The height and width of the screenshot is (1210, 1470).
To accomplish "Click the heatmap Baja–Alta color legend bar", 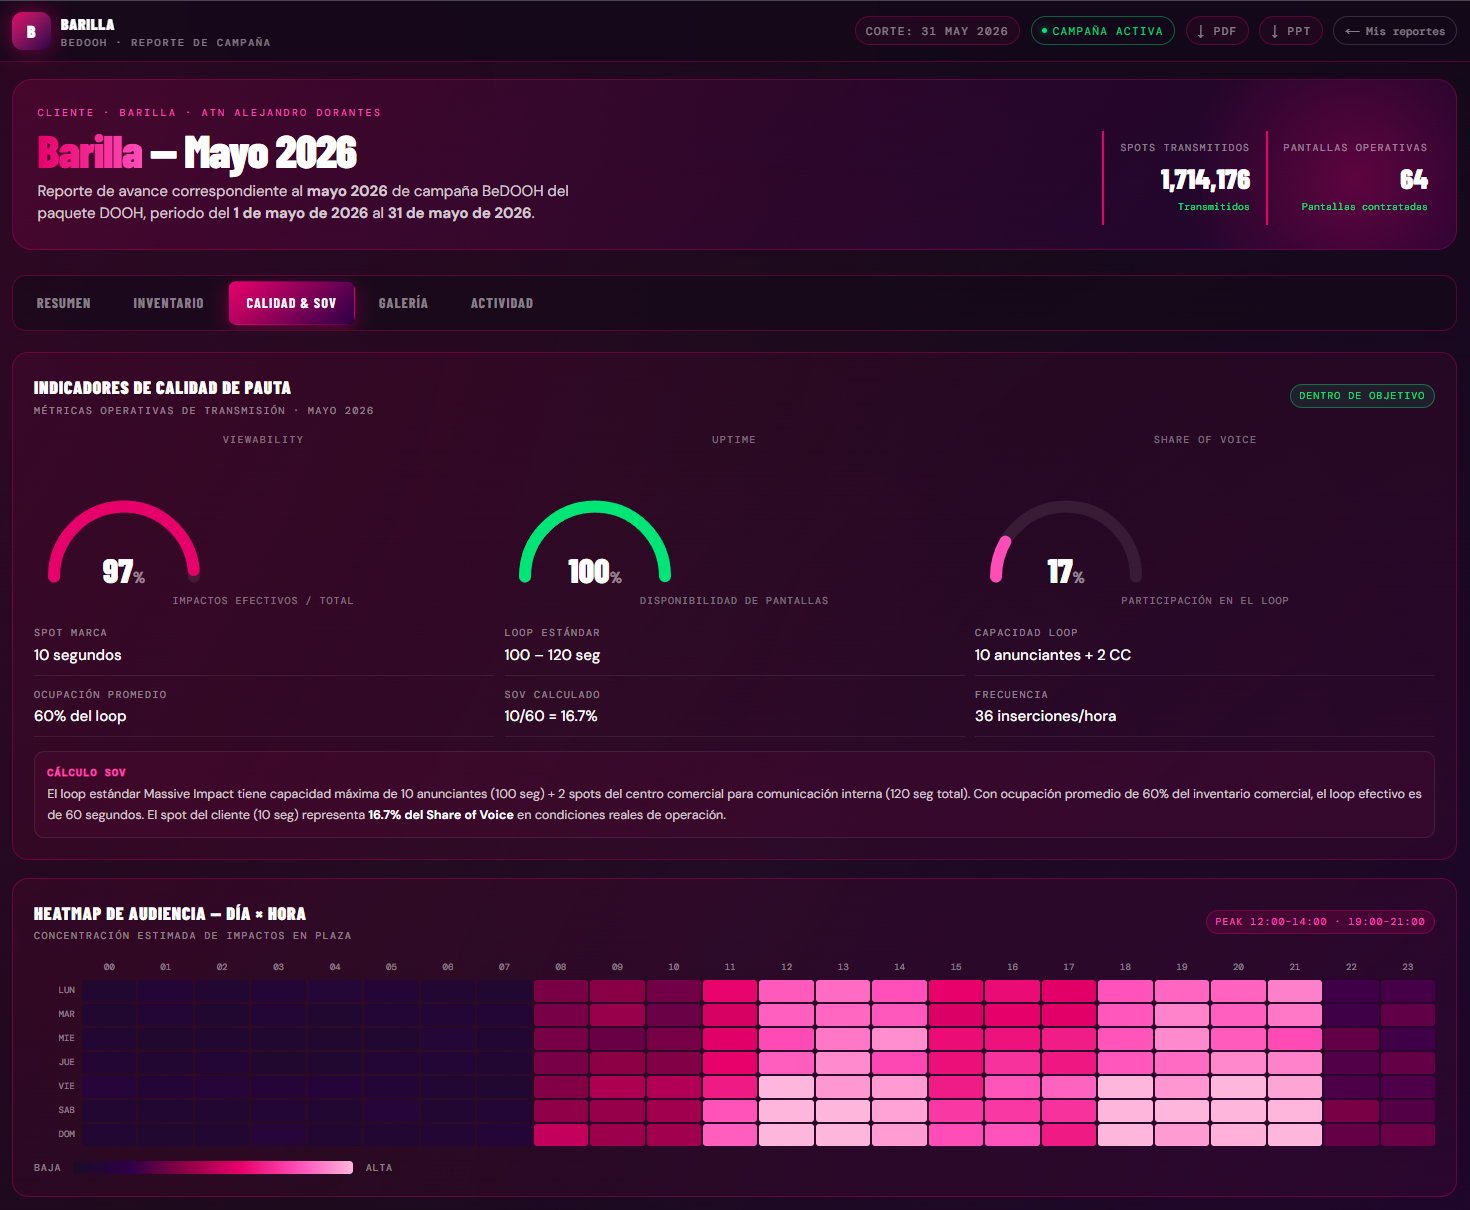I will [213, 1167].
